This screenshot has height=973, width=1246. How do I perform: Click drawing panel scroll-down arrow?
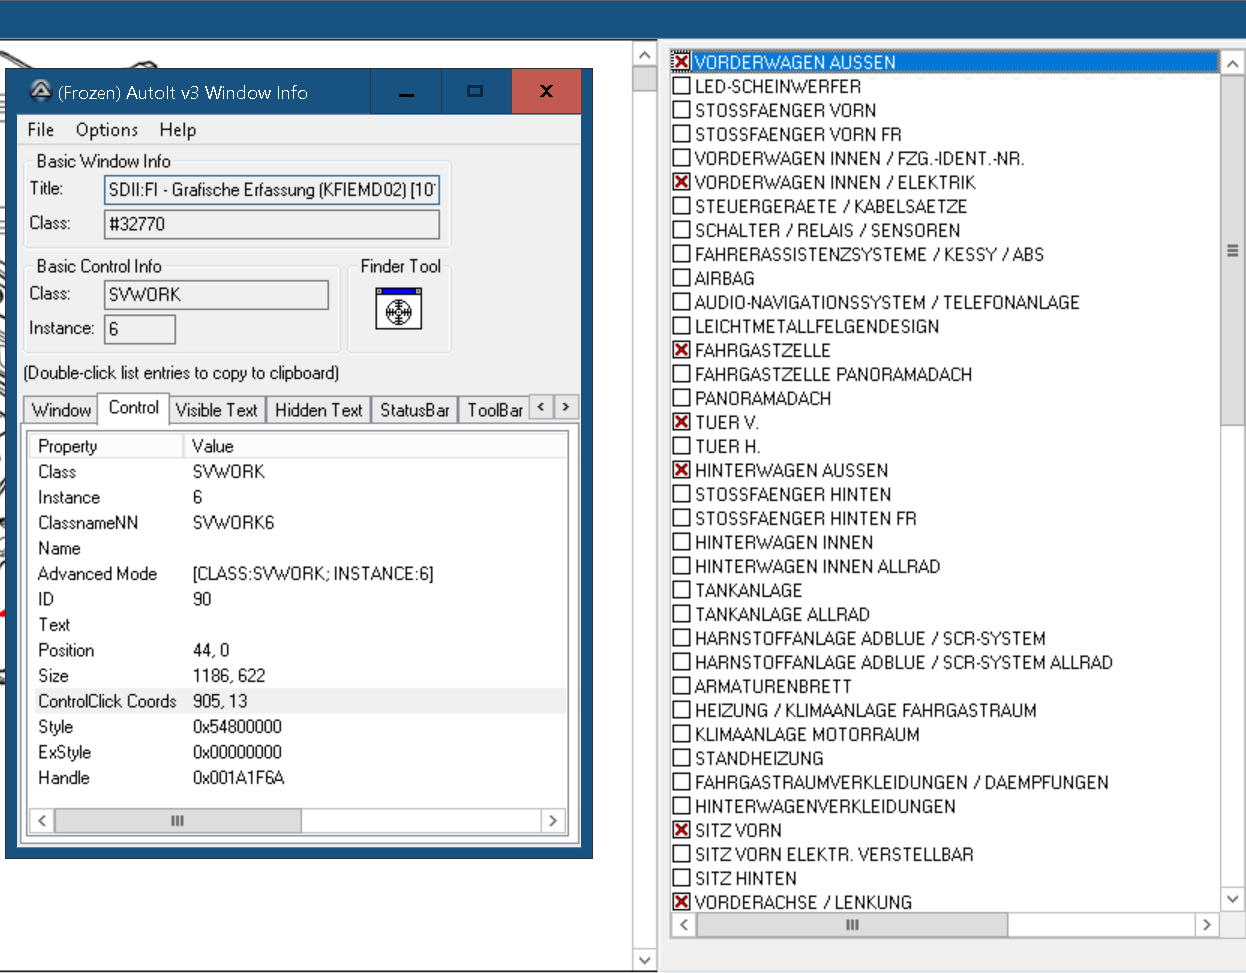645,960
